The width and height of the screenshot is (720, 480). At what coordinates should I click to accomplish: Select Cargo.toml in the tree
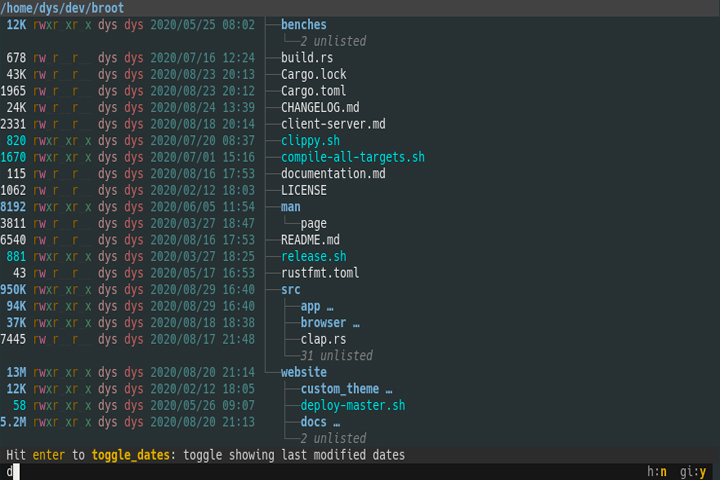pyautogui.click(x=314, y=91)
